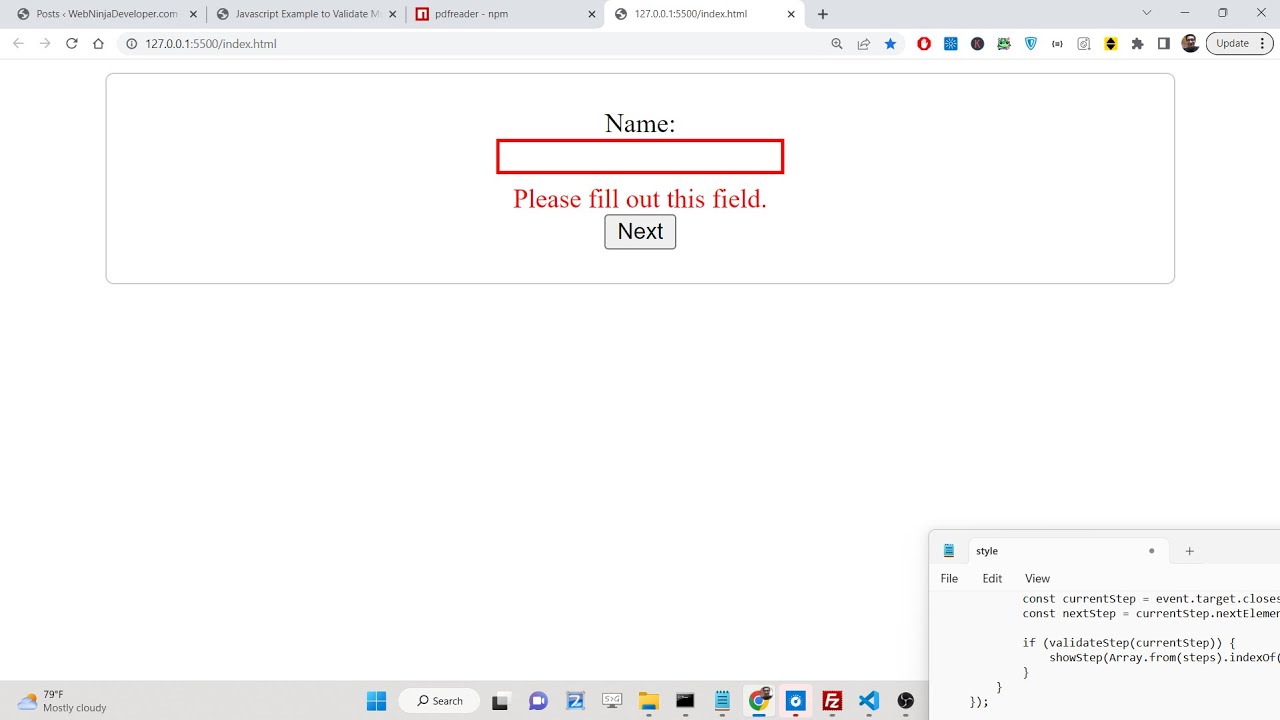Open a new browser tab
Image resolution: width=1280 pixels, height=720 pixels.
point(822,14)
